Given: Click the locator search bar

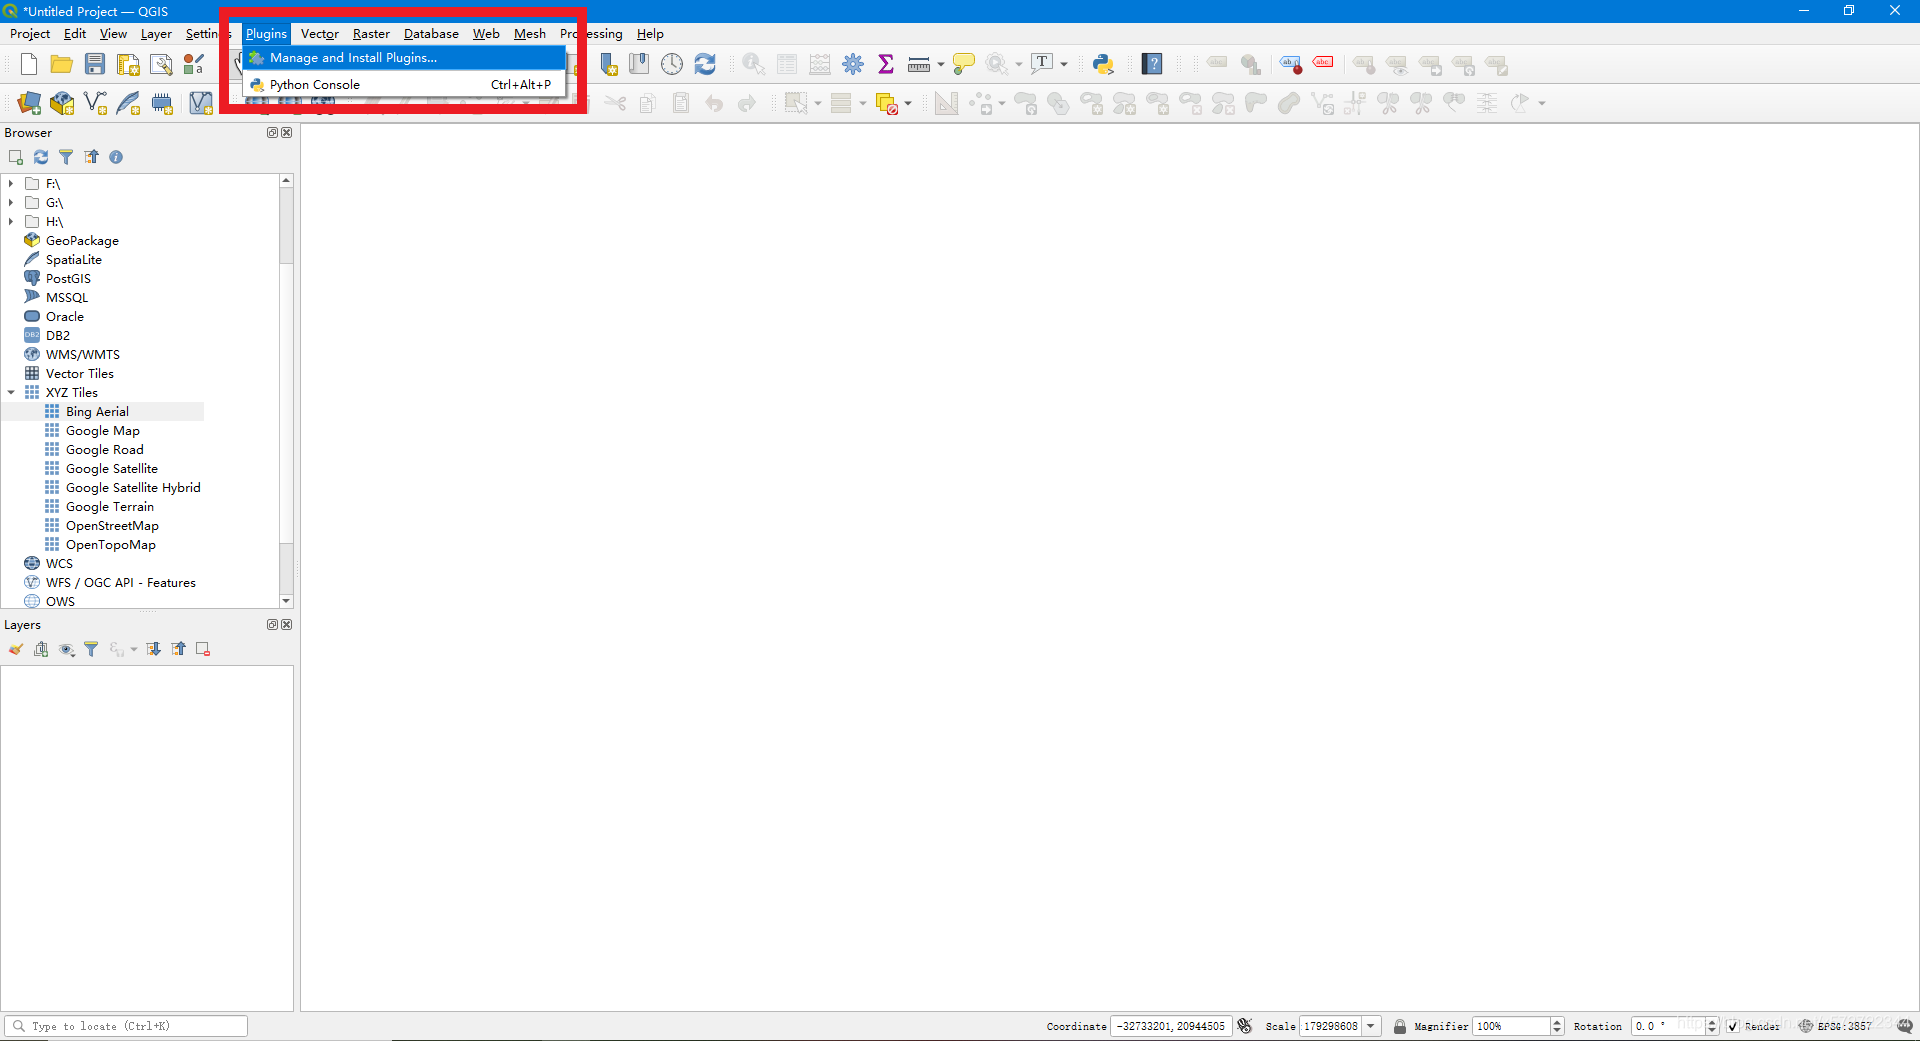Looking at the screenshot, I should tap(126, 1026).
